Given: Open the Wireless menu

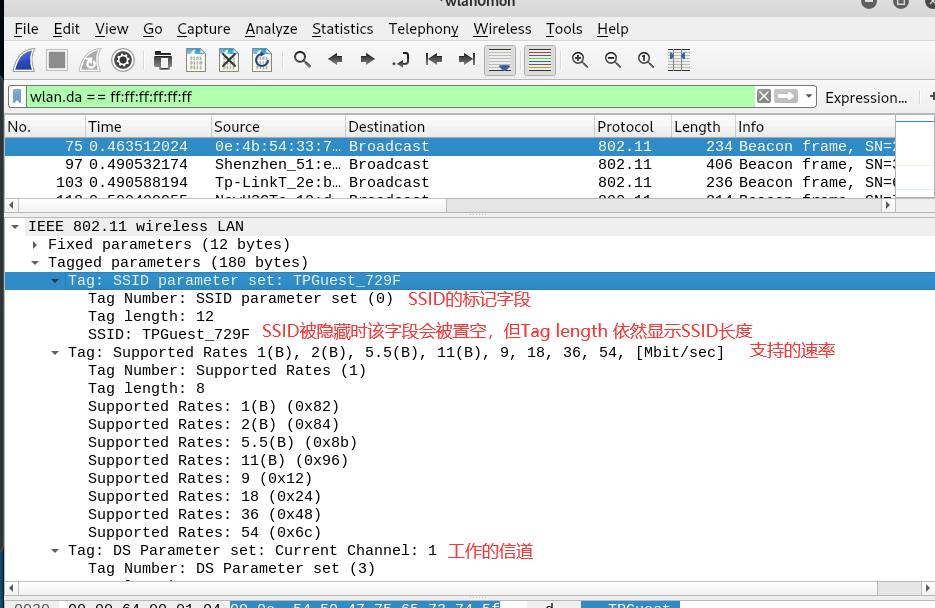Looking at the screenshot, I should 502,29.
